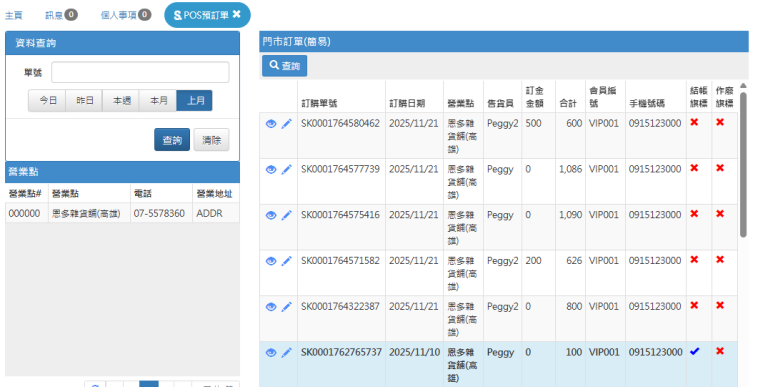Filter by 今日
This screenshot has width=768, height=387.
47,100
